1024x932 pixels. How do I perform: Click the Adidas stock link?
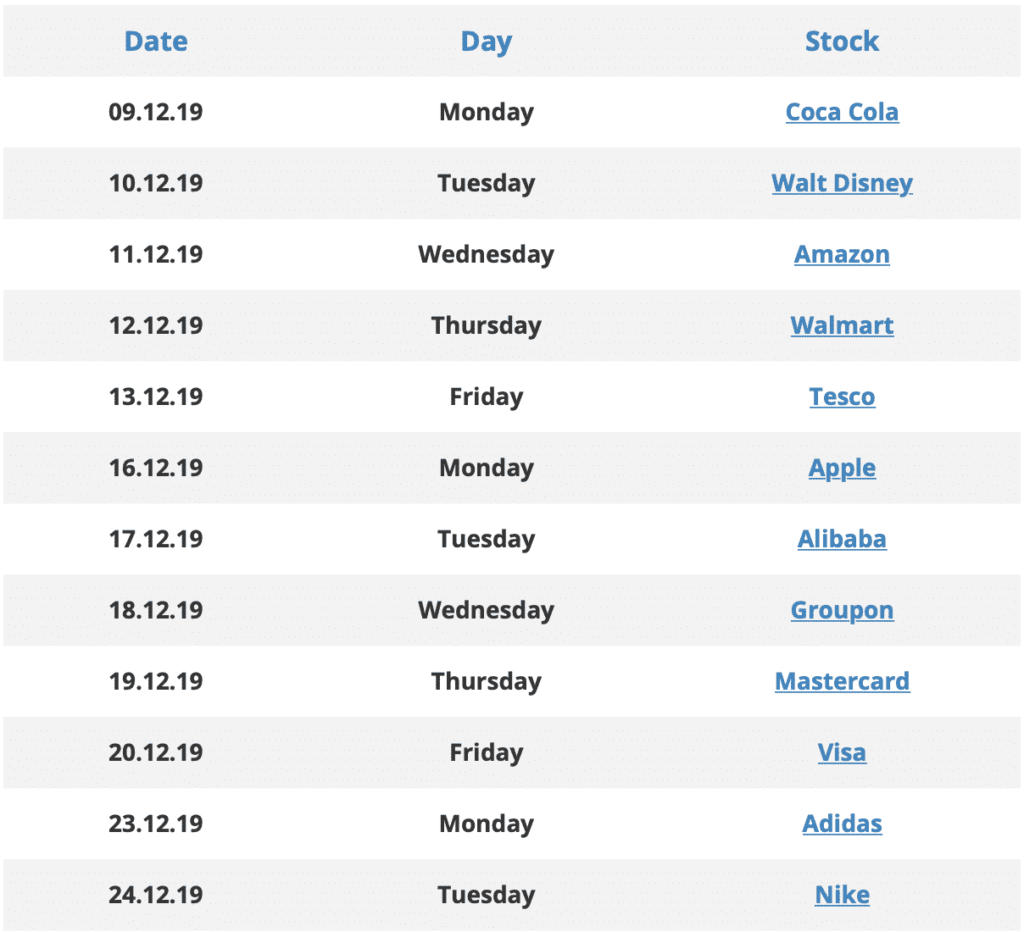tap(842, 824)
